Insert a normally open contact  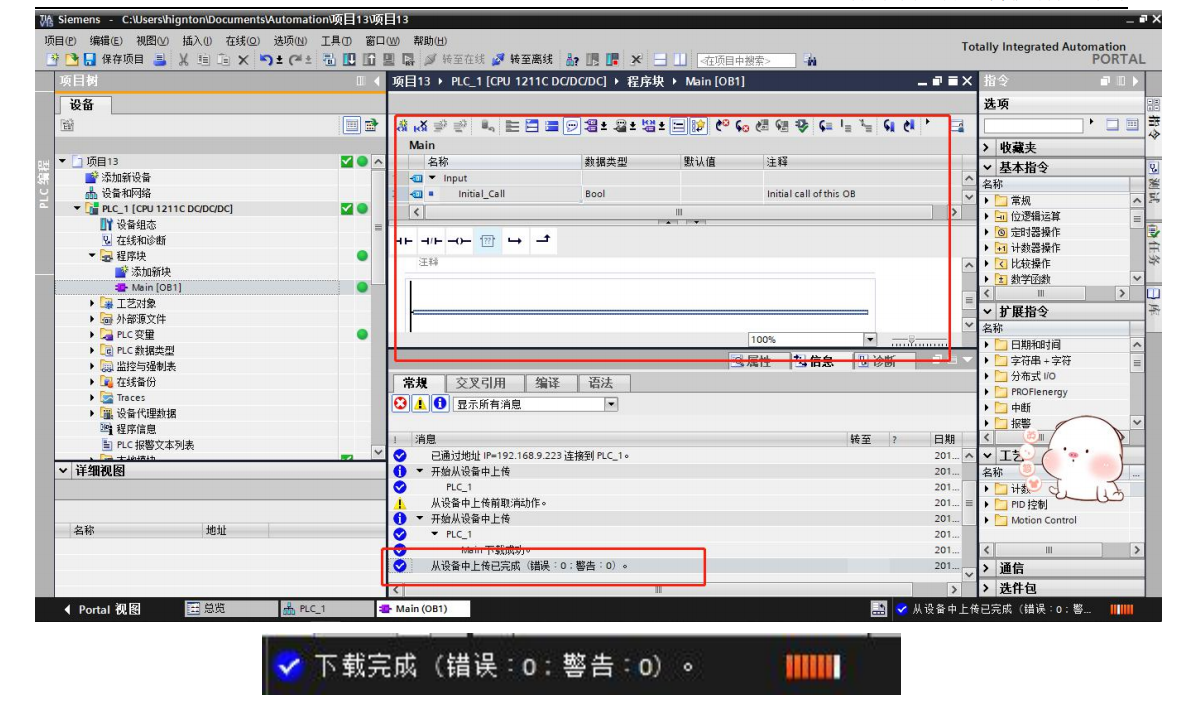404,240
